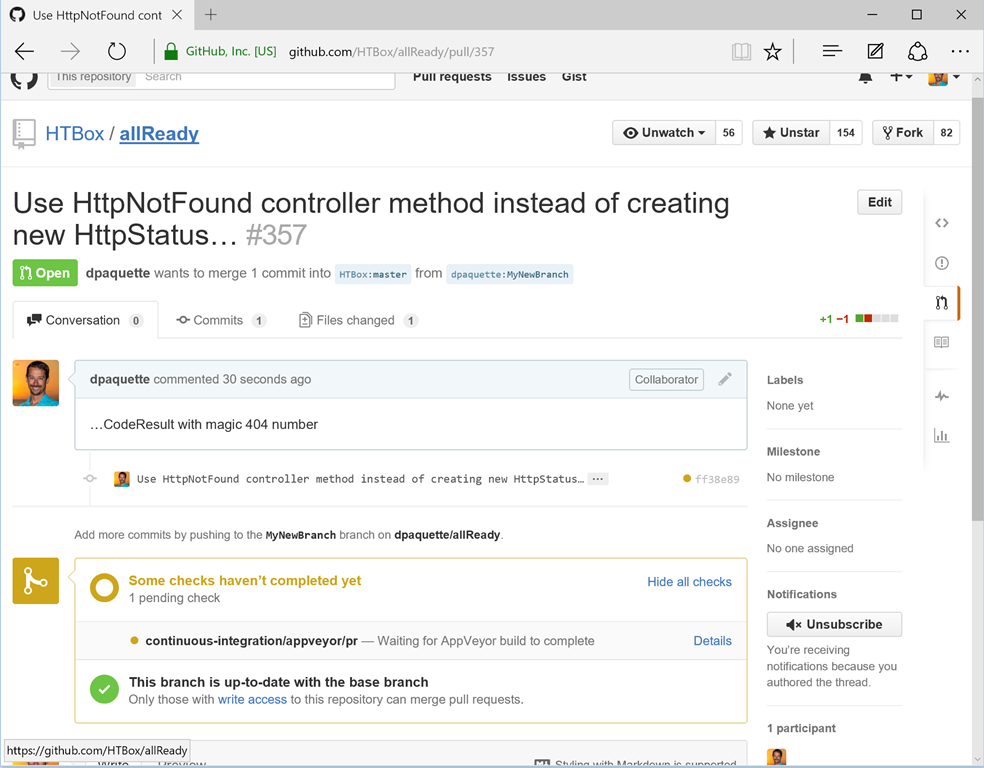Viewport: 984px width, 768px height.
Task: Open GitHub notifications bell
Action: point(865,78)
